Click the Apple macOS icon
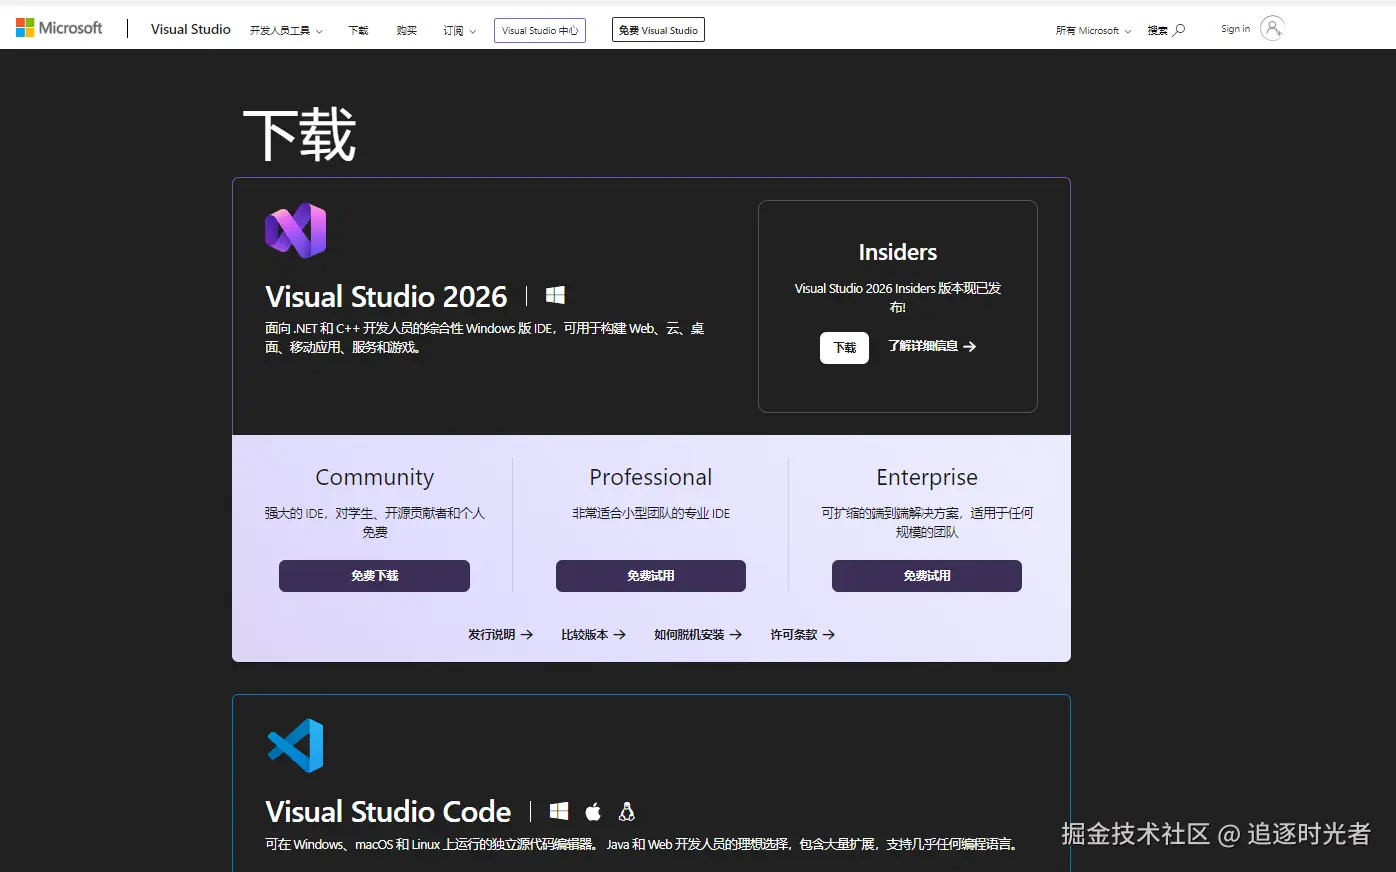Image resolution: width=1396 pixels, height=872 pixels. click(593, 811)
